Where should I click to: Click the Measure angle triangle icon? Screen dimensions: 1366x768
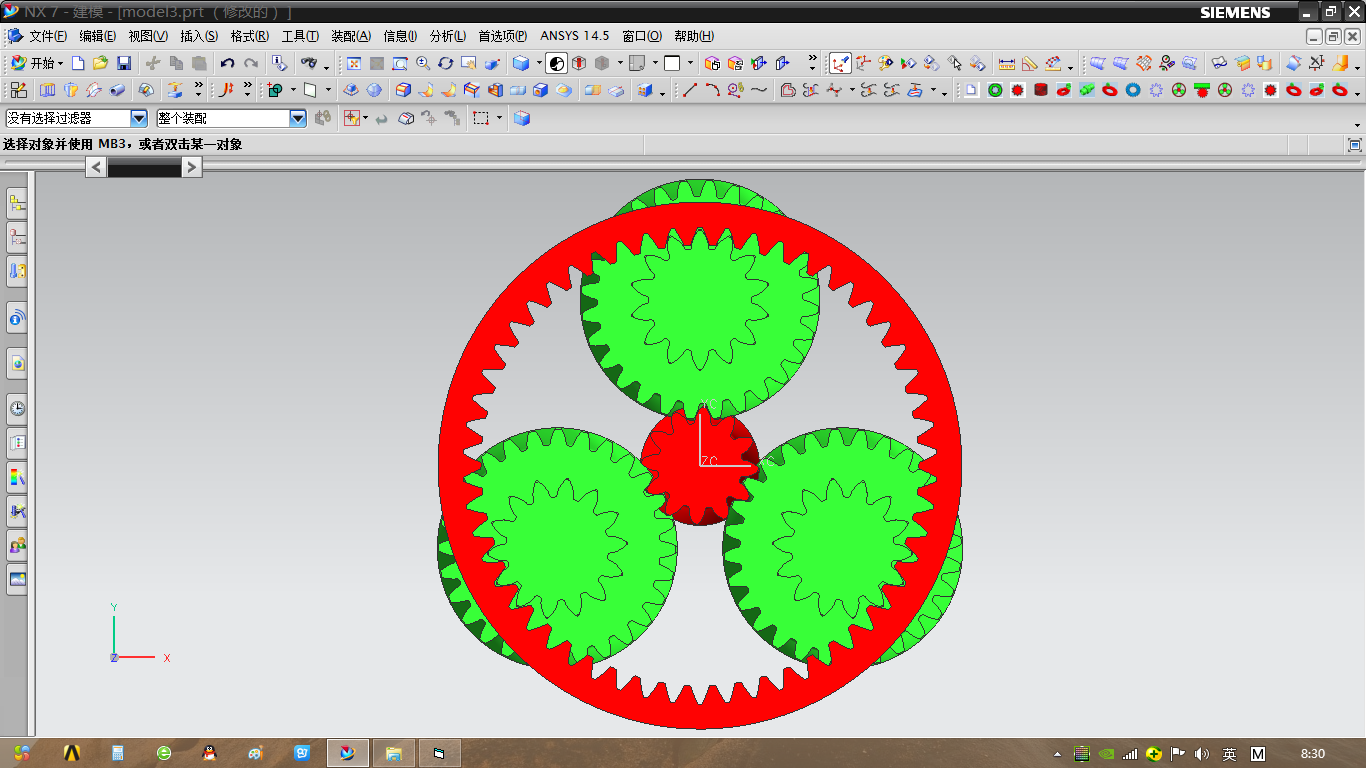(1030, 63)
